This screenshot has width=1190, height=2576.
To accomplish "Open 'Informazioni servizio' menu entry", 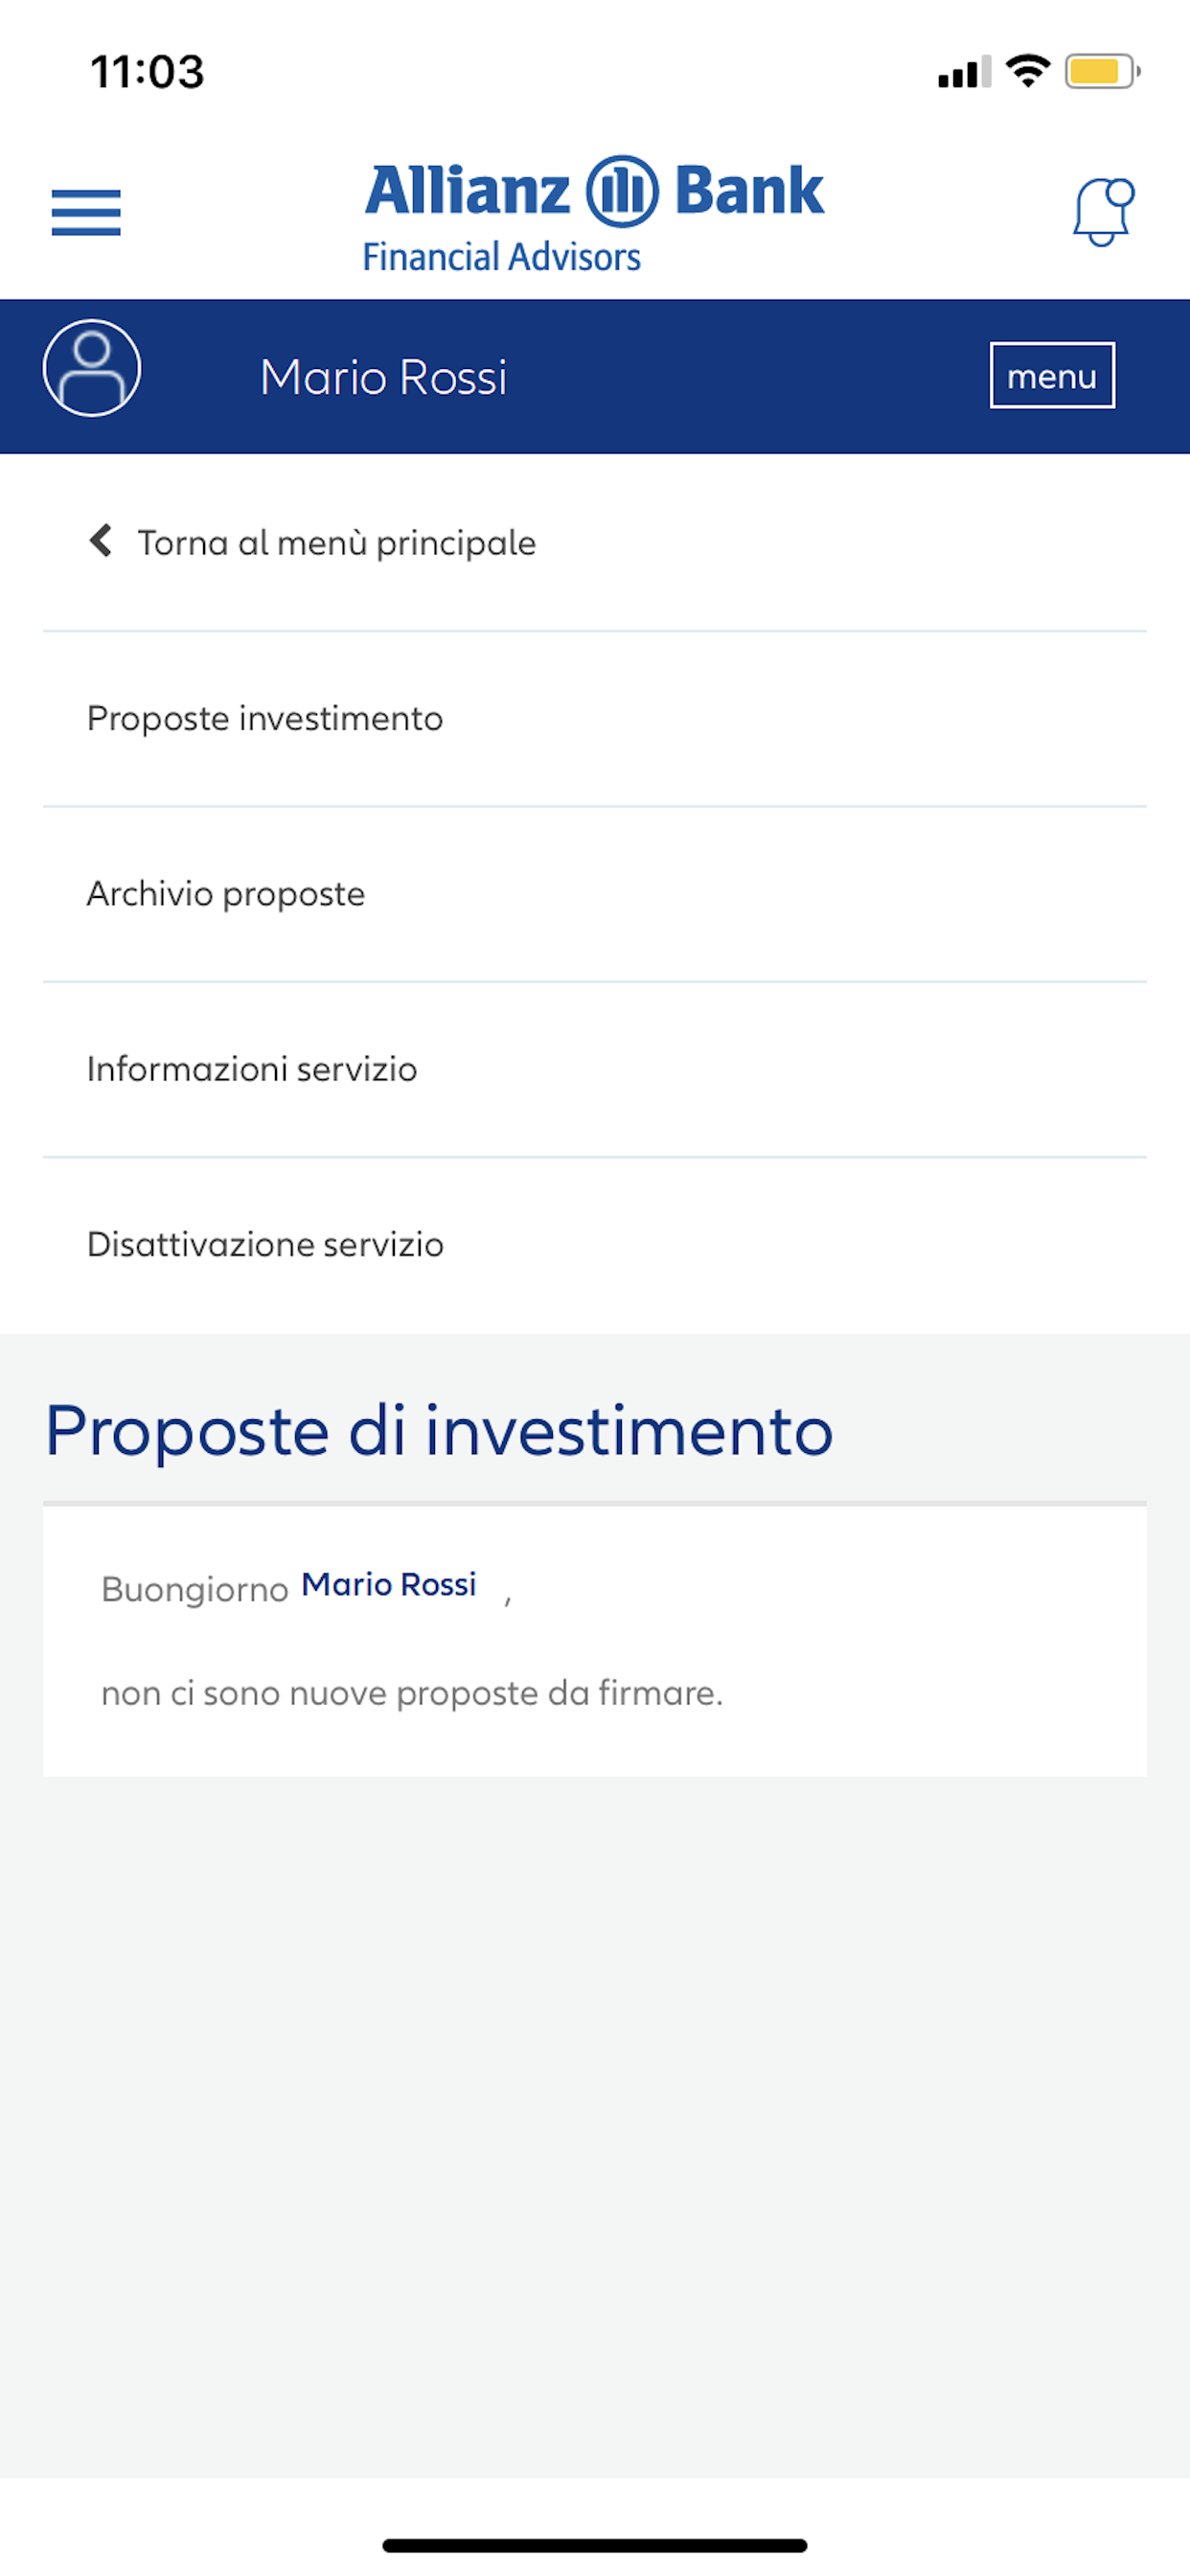I will click(252, 1069).
